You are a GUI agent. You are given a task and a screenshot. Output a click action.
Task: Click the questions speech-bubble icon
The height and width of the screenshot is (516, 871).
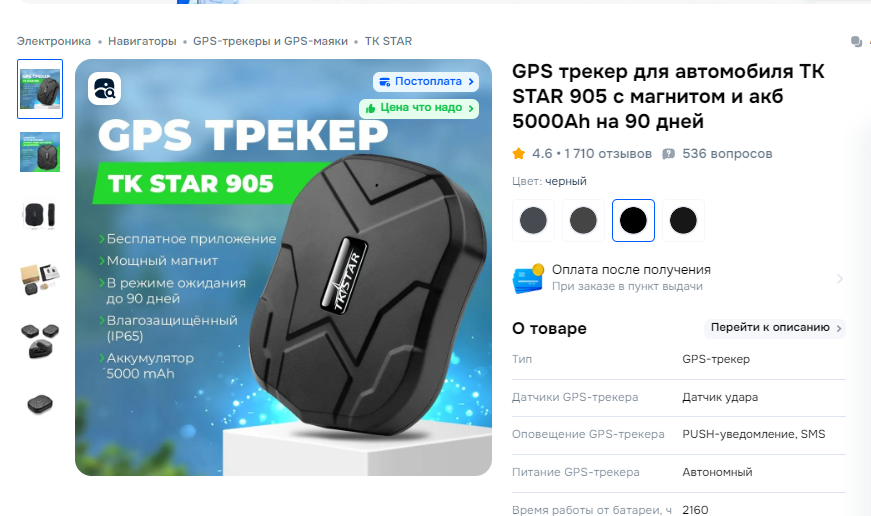(668, 154)
